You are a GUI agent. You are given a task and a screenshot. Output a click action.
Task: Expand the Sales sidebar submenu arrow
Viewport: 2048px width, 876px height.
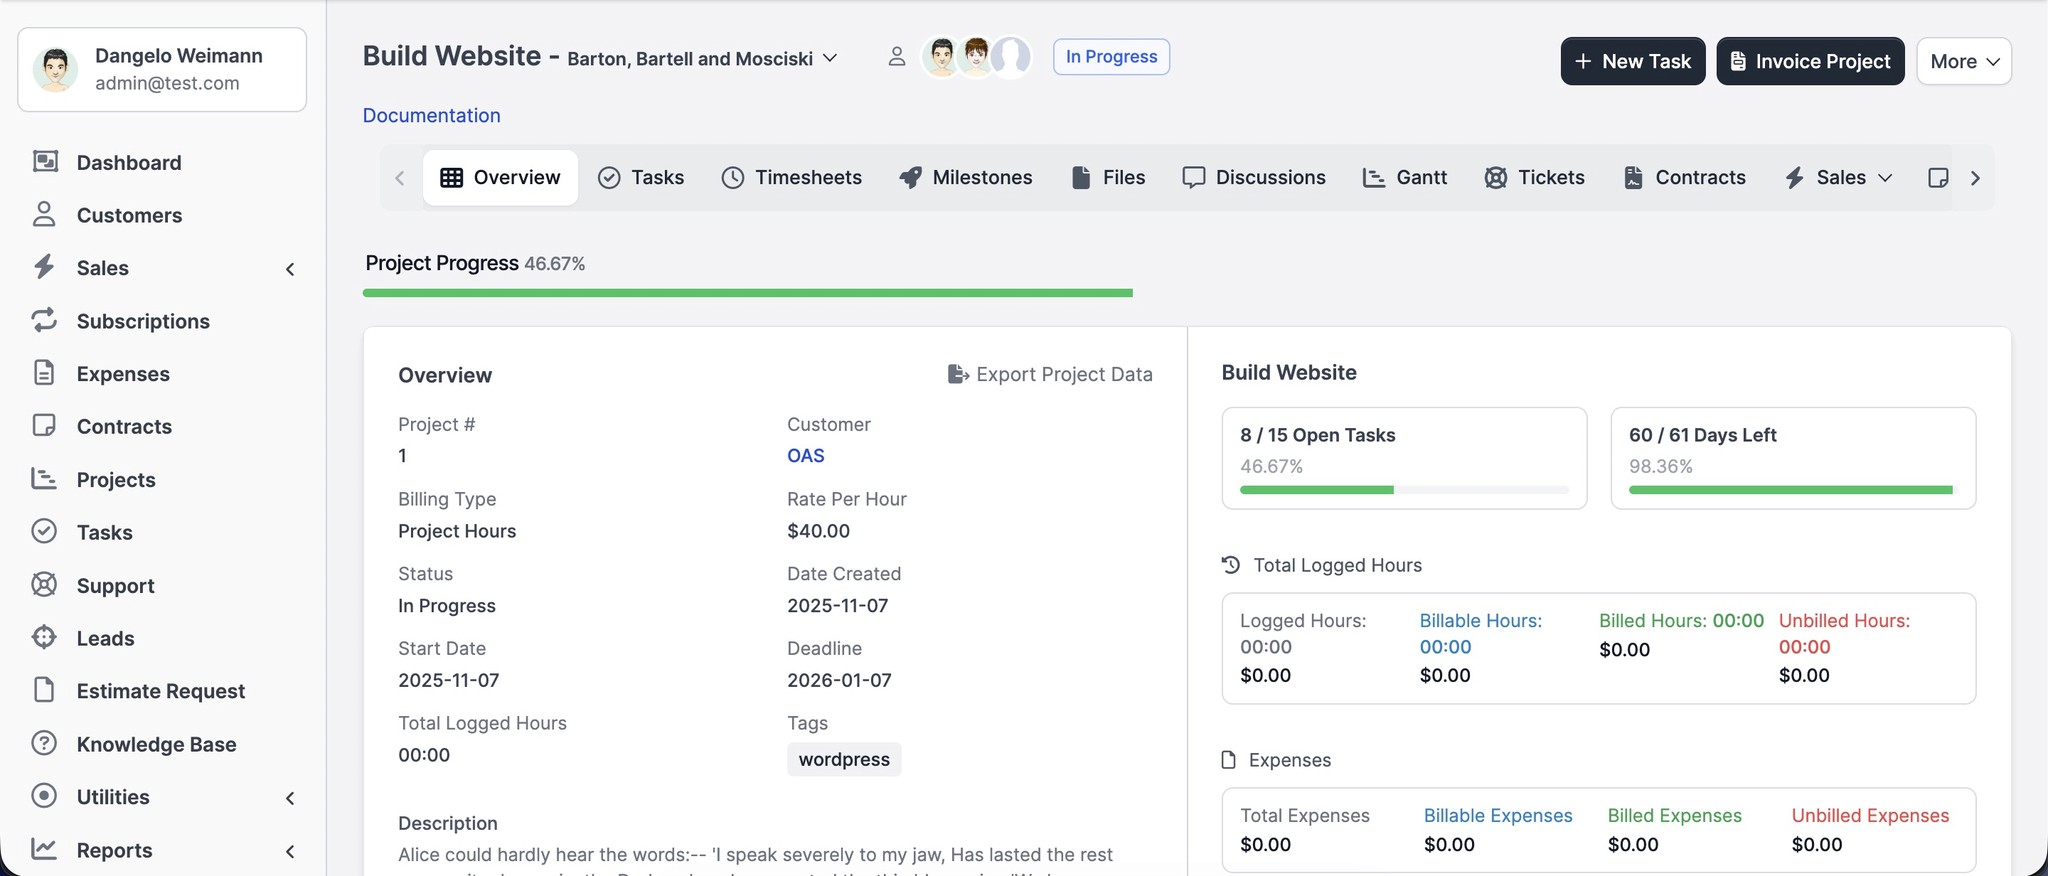(290, 269)
